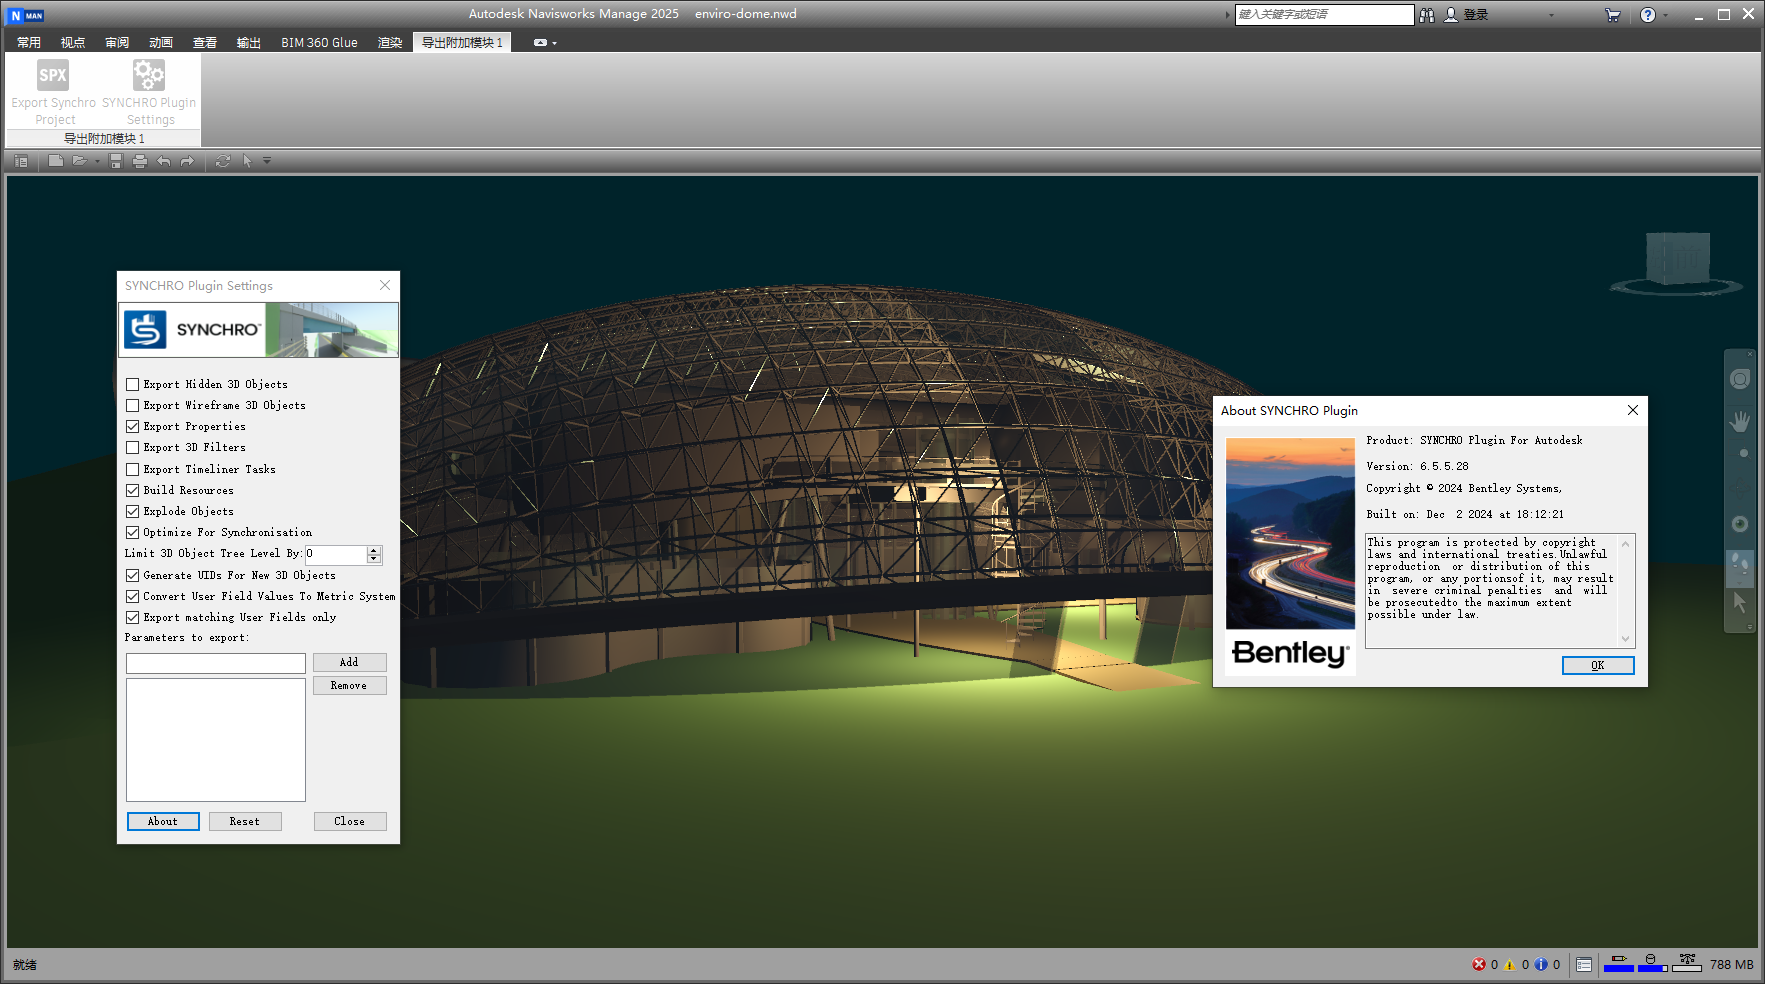Click the Export Synchro Project SPX icon
Screen dimensions: 1765x984
pos(53,75)
